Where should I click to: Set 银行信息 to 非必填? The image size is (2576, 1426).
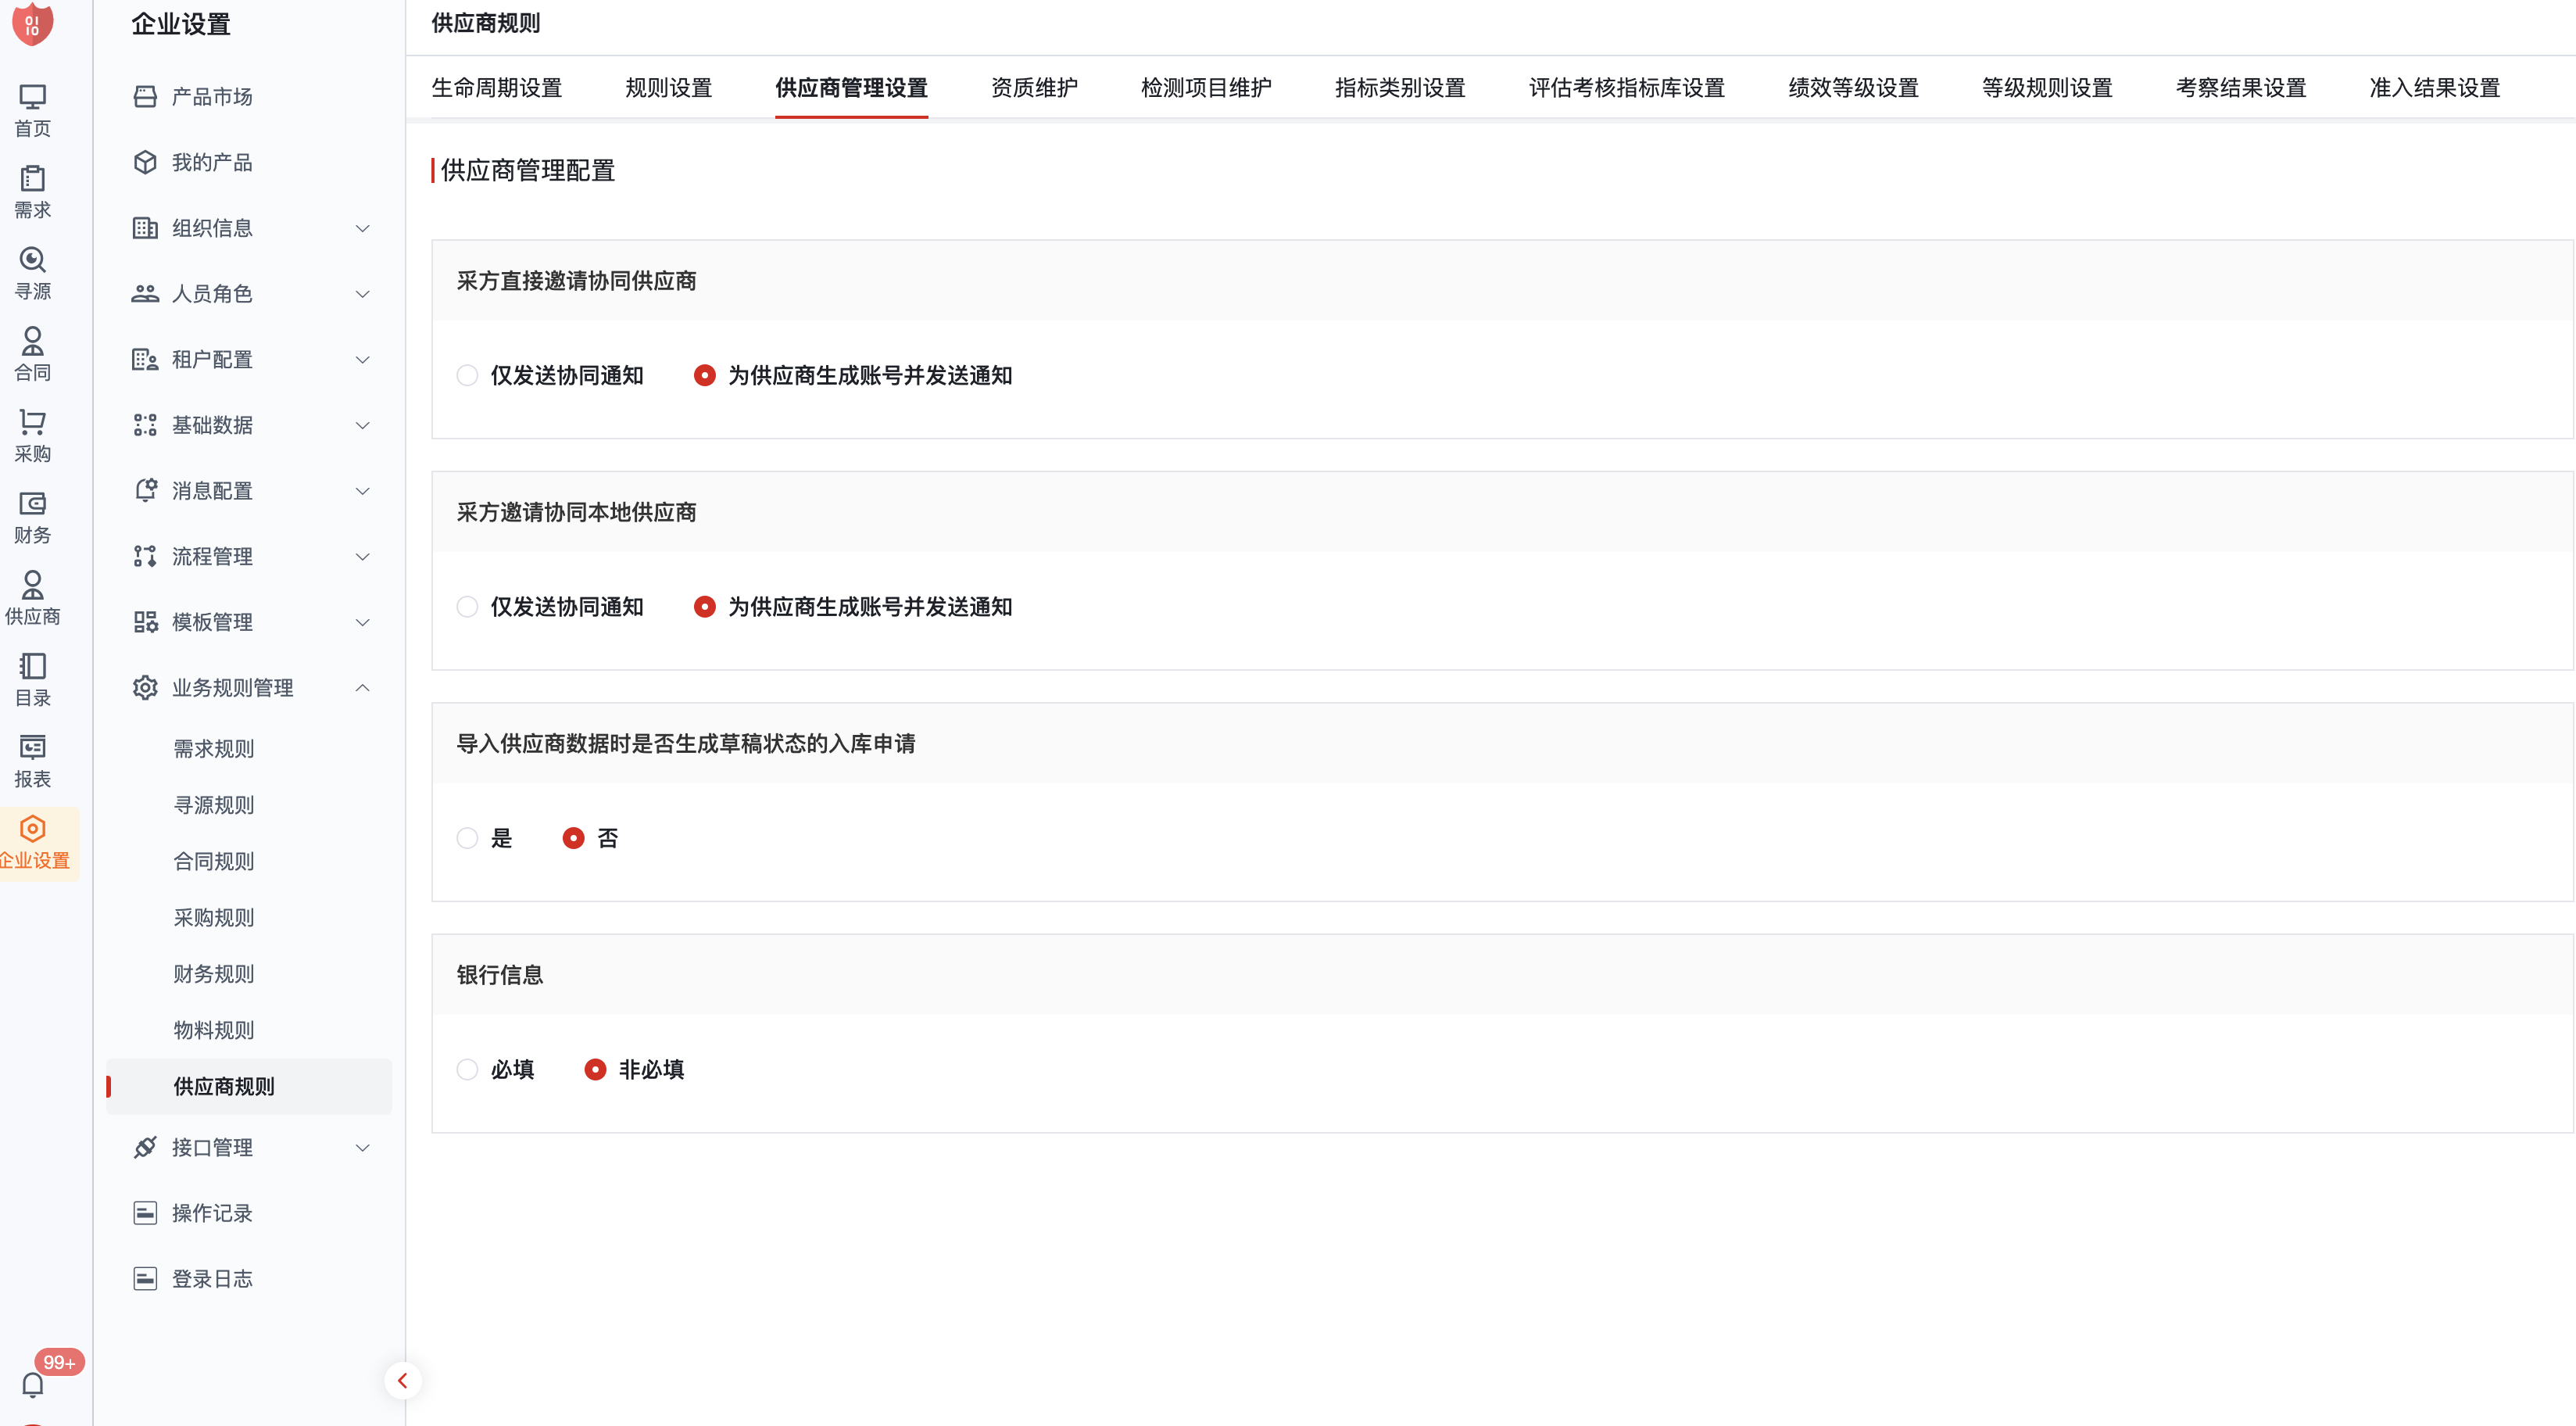pyautogui.click(x=595, y=1069)
